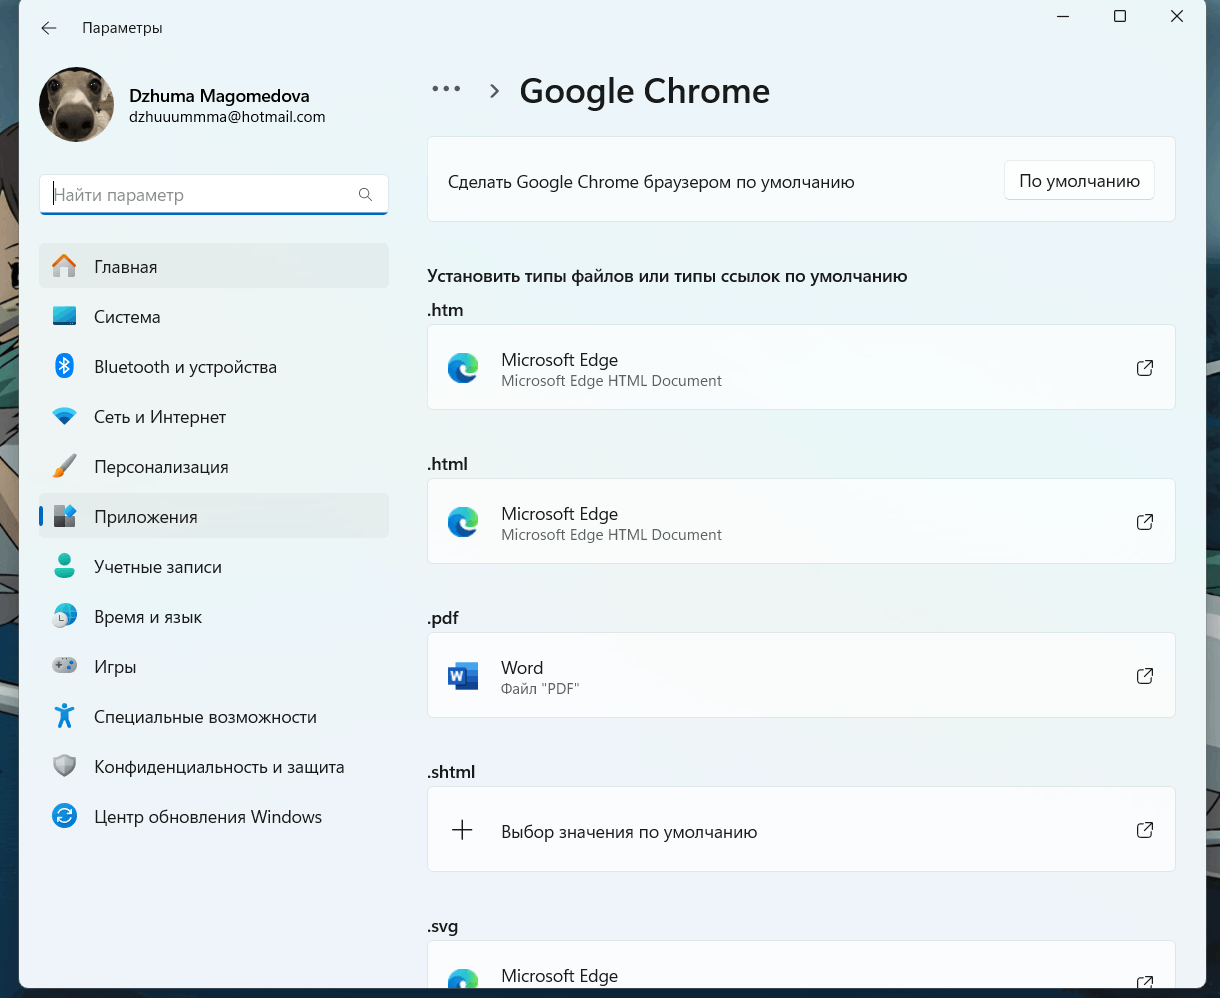Open external link icon for .shtml row
The height and width of the screenshot is (998, 1220).
[1145, 830]
